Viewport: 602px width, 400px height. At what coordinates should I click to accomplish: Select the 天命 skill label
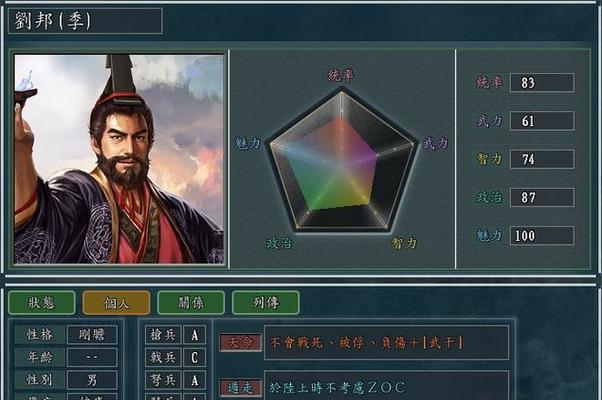coord(241,342)
